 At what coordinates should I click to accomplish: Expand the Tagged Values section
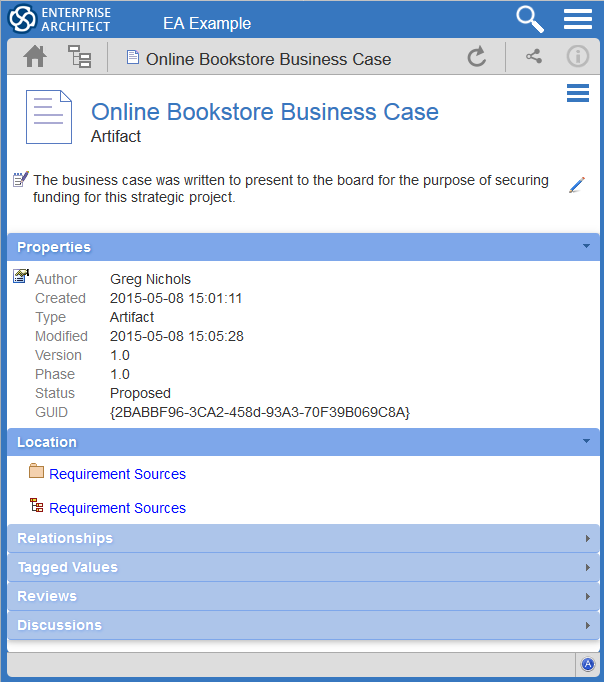coord(302,567)
